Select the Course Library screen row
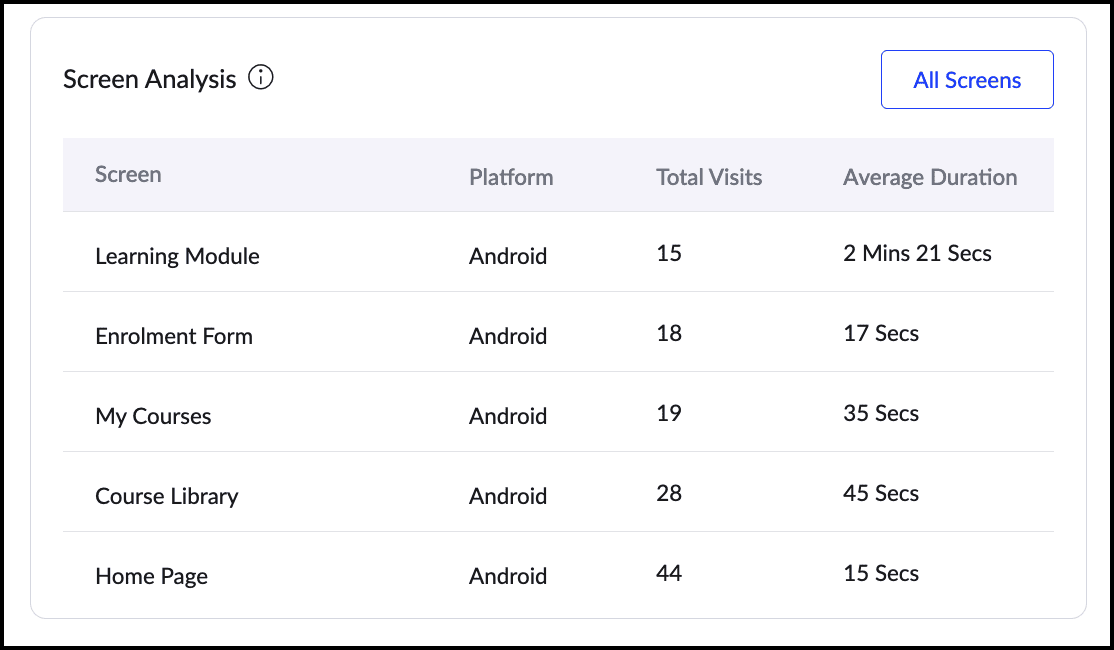The height and width of the screenshot is (650, 1114). [x=166, y=496]
